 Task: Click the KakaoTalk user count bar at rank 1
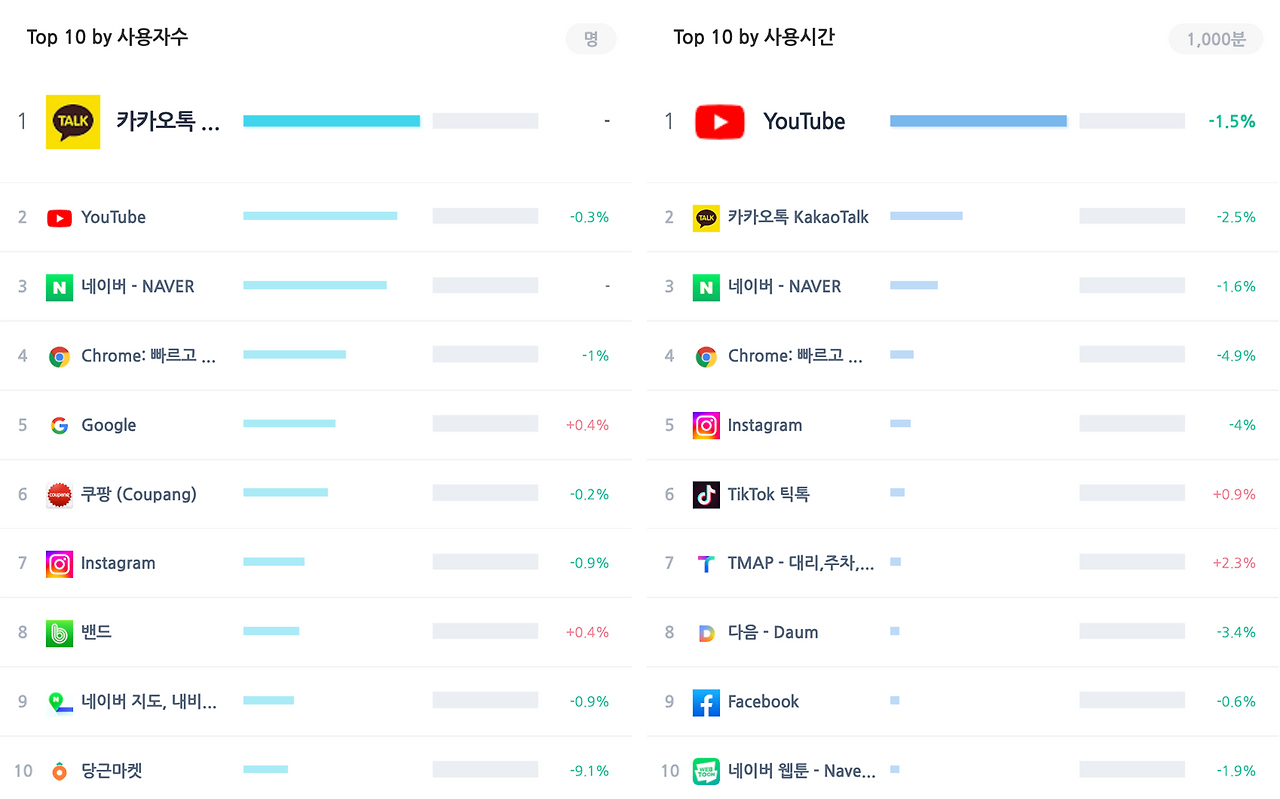(331, 121)
